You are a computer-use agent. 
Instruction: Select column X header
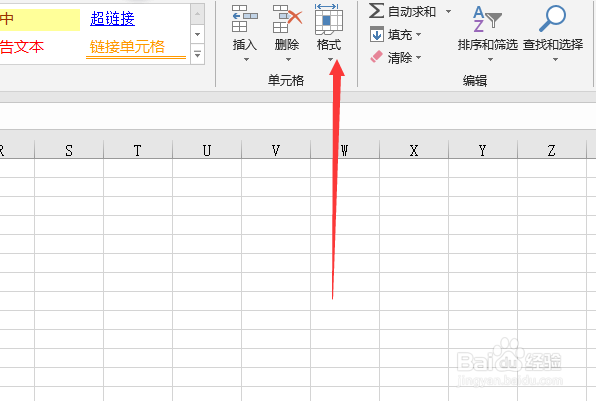414,150
